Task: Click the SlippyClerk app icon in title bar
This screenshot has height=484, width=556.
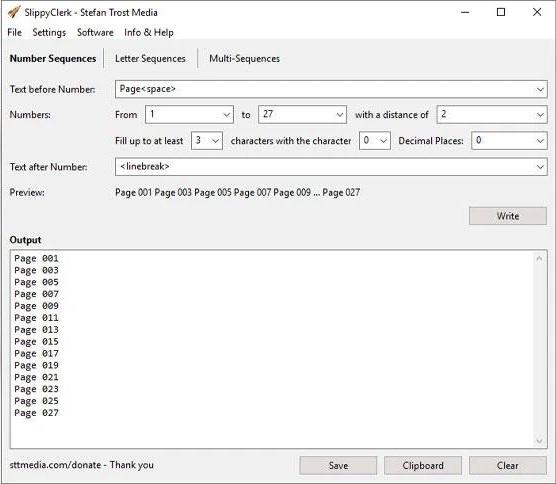Action: pyautogui.click(x=14, y=12)
